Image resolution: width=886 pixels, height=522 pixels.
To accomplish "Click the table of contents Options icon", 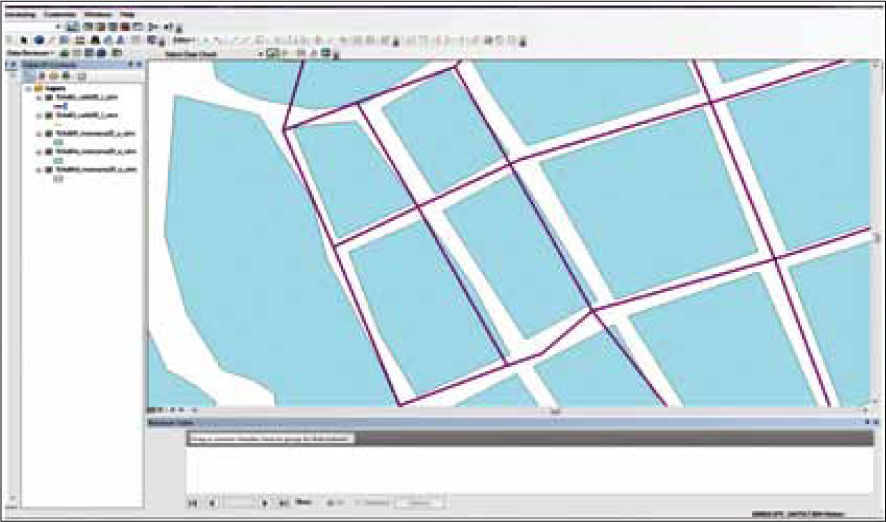I will click(x=80, y=75).
